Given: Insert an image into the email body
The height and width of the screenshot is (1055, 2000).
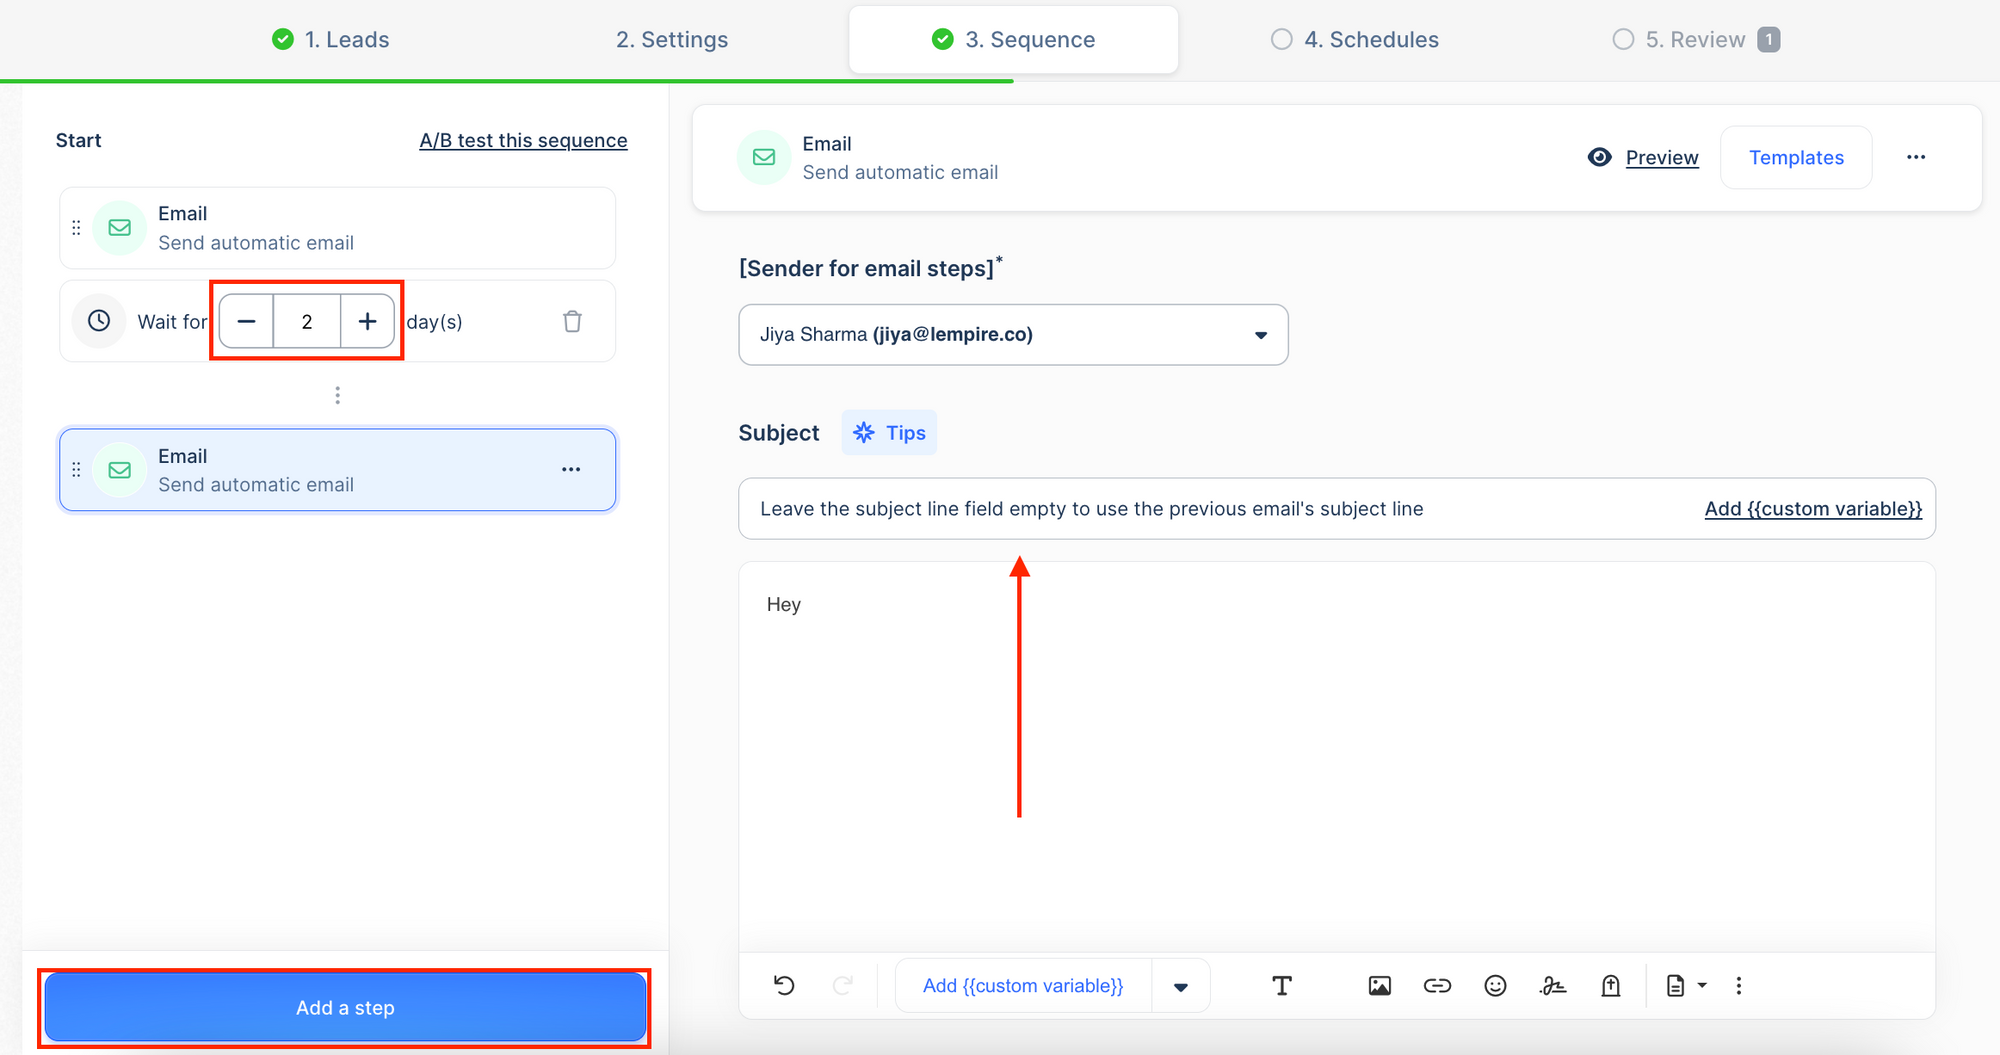Looking at the screenshot, I should tap(1379, 985).
